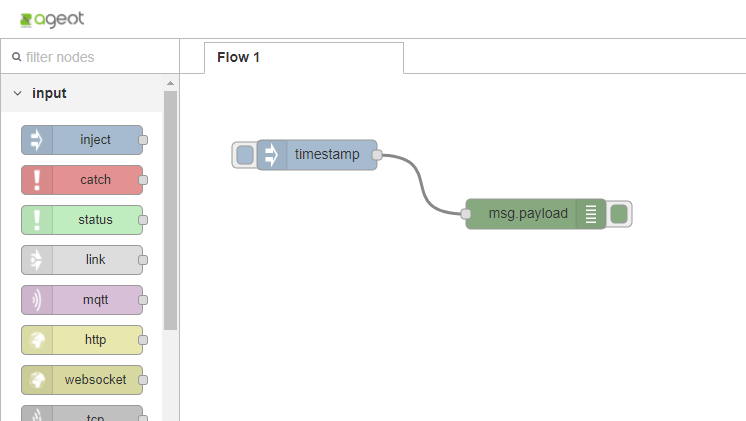Select the timestamp node on canvas
This screenshot has height=421, width=746.
click(x=327, y=155)
